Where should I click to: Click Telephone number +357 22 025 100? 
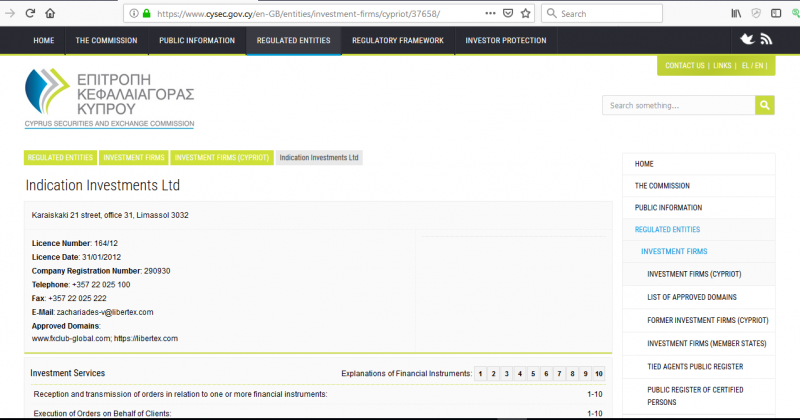click(101, 285)
